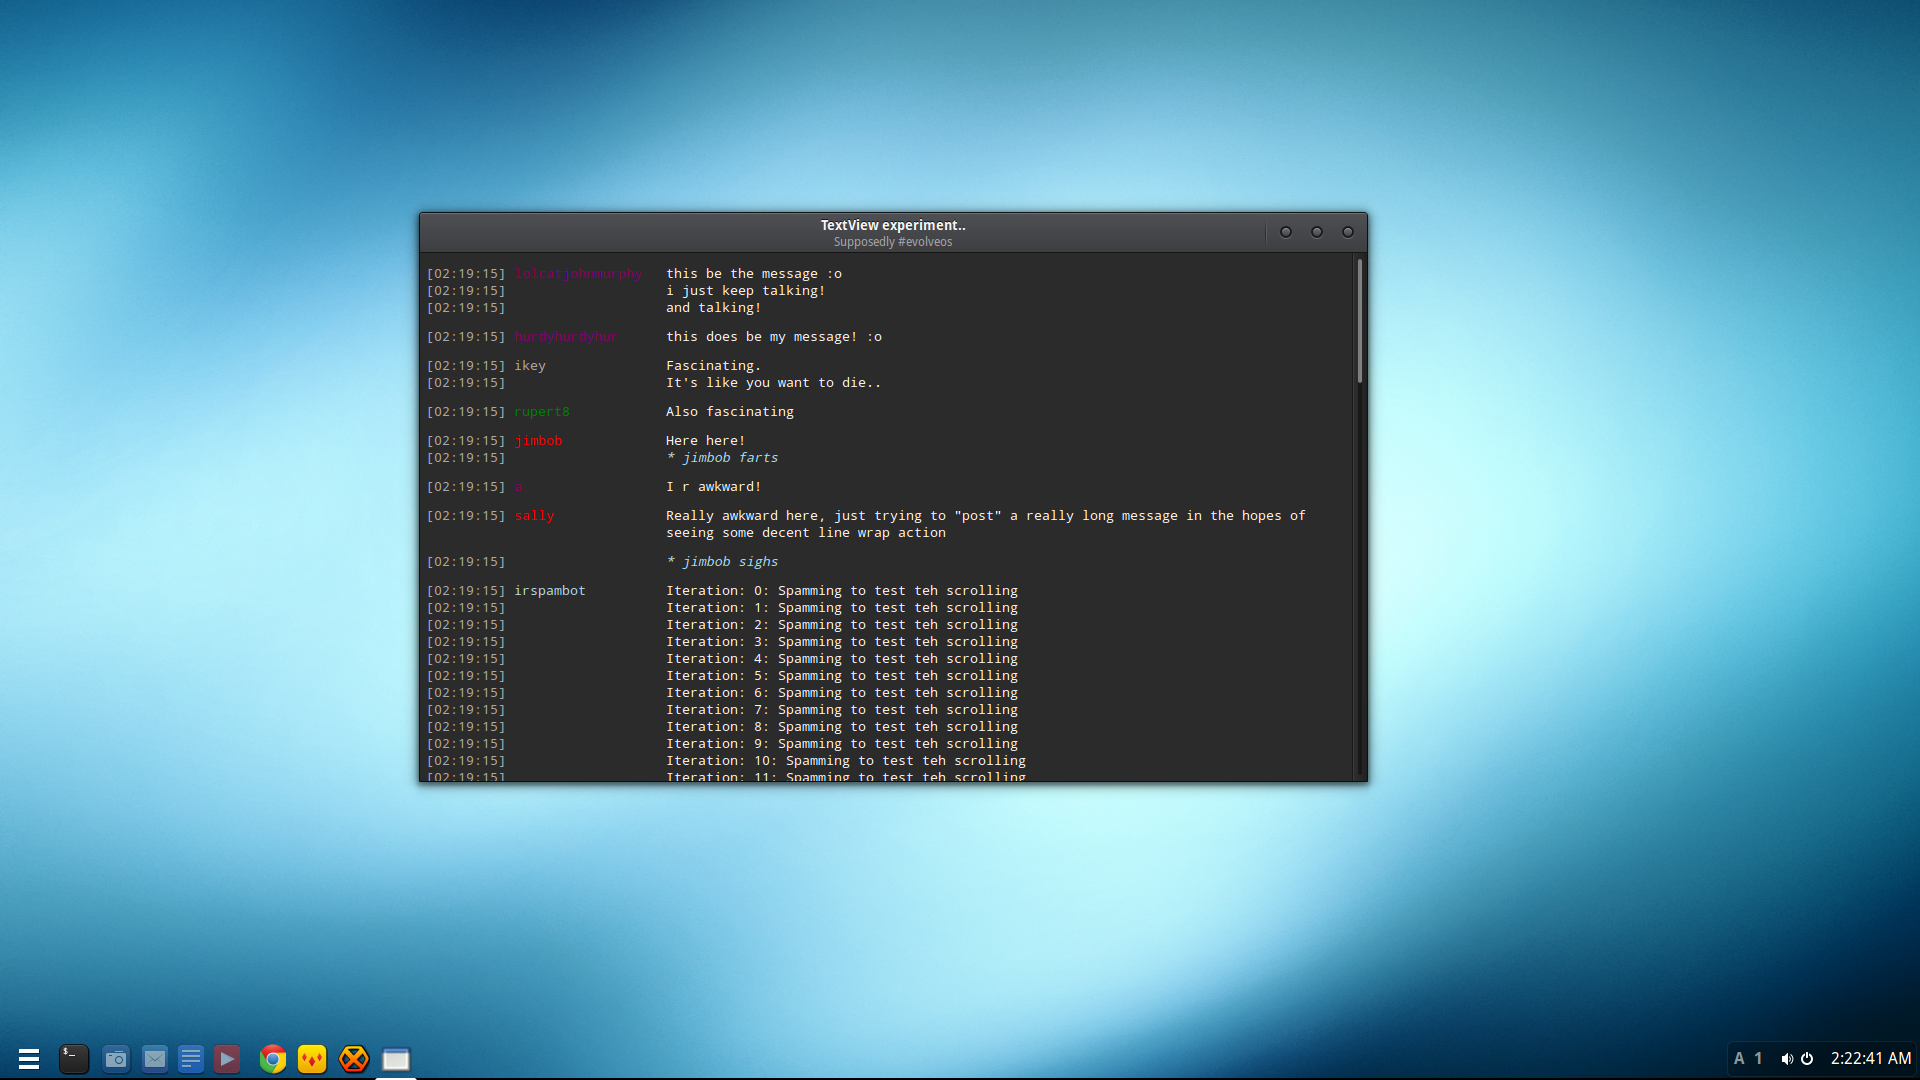Screen dimensions: 1920x1080
Task: Close the TextView experiment window
Action: 1348,232
